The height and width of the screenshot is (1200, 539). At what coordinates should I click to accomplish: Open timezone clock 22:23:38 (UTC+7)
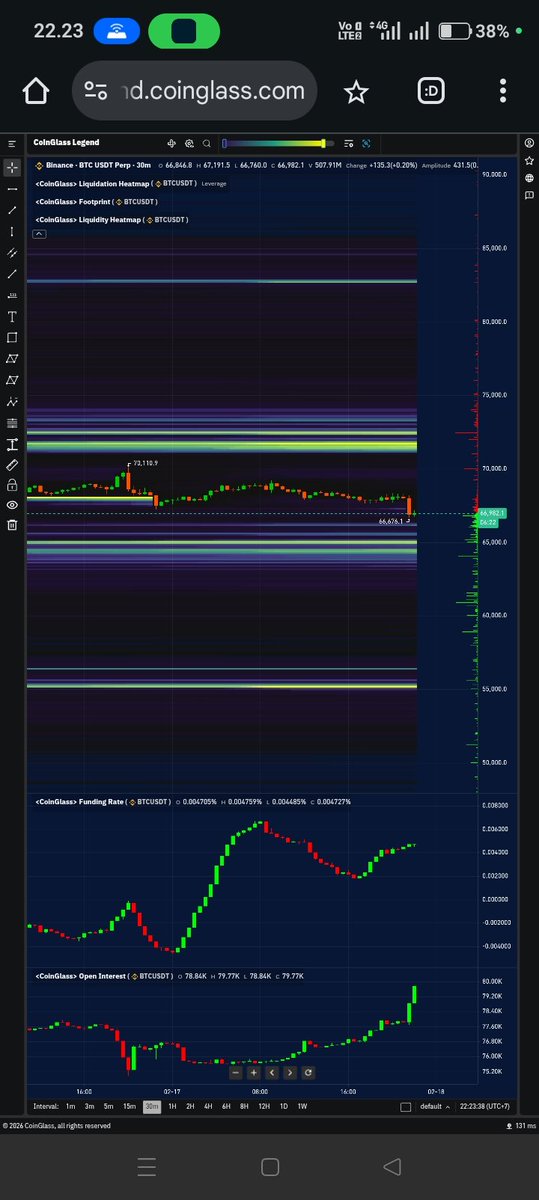click(485, 1107)
